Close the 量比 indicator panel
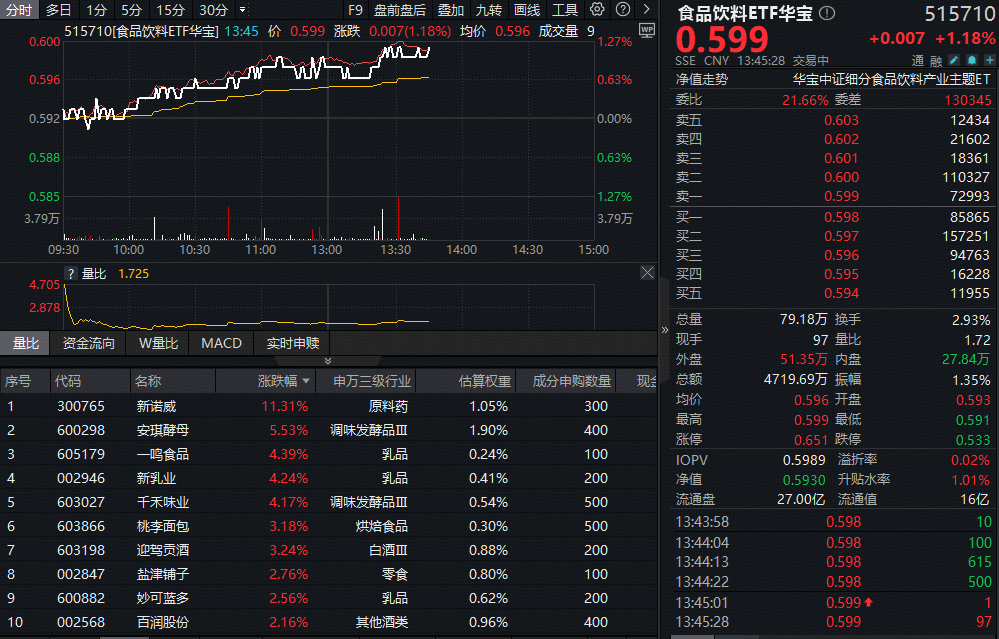999x639 pixels. (x=647, y=271)
